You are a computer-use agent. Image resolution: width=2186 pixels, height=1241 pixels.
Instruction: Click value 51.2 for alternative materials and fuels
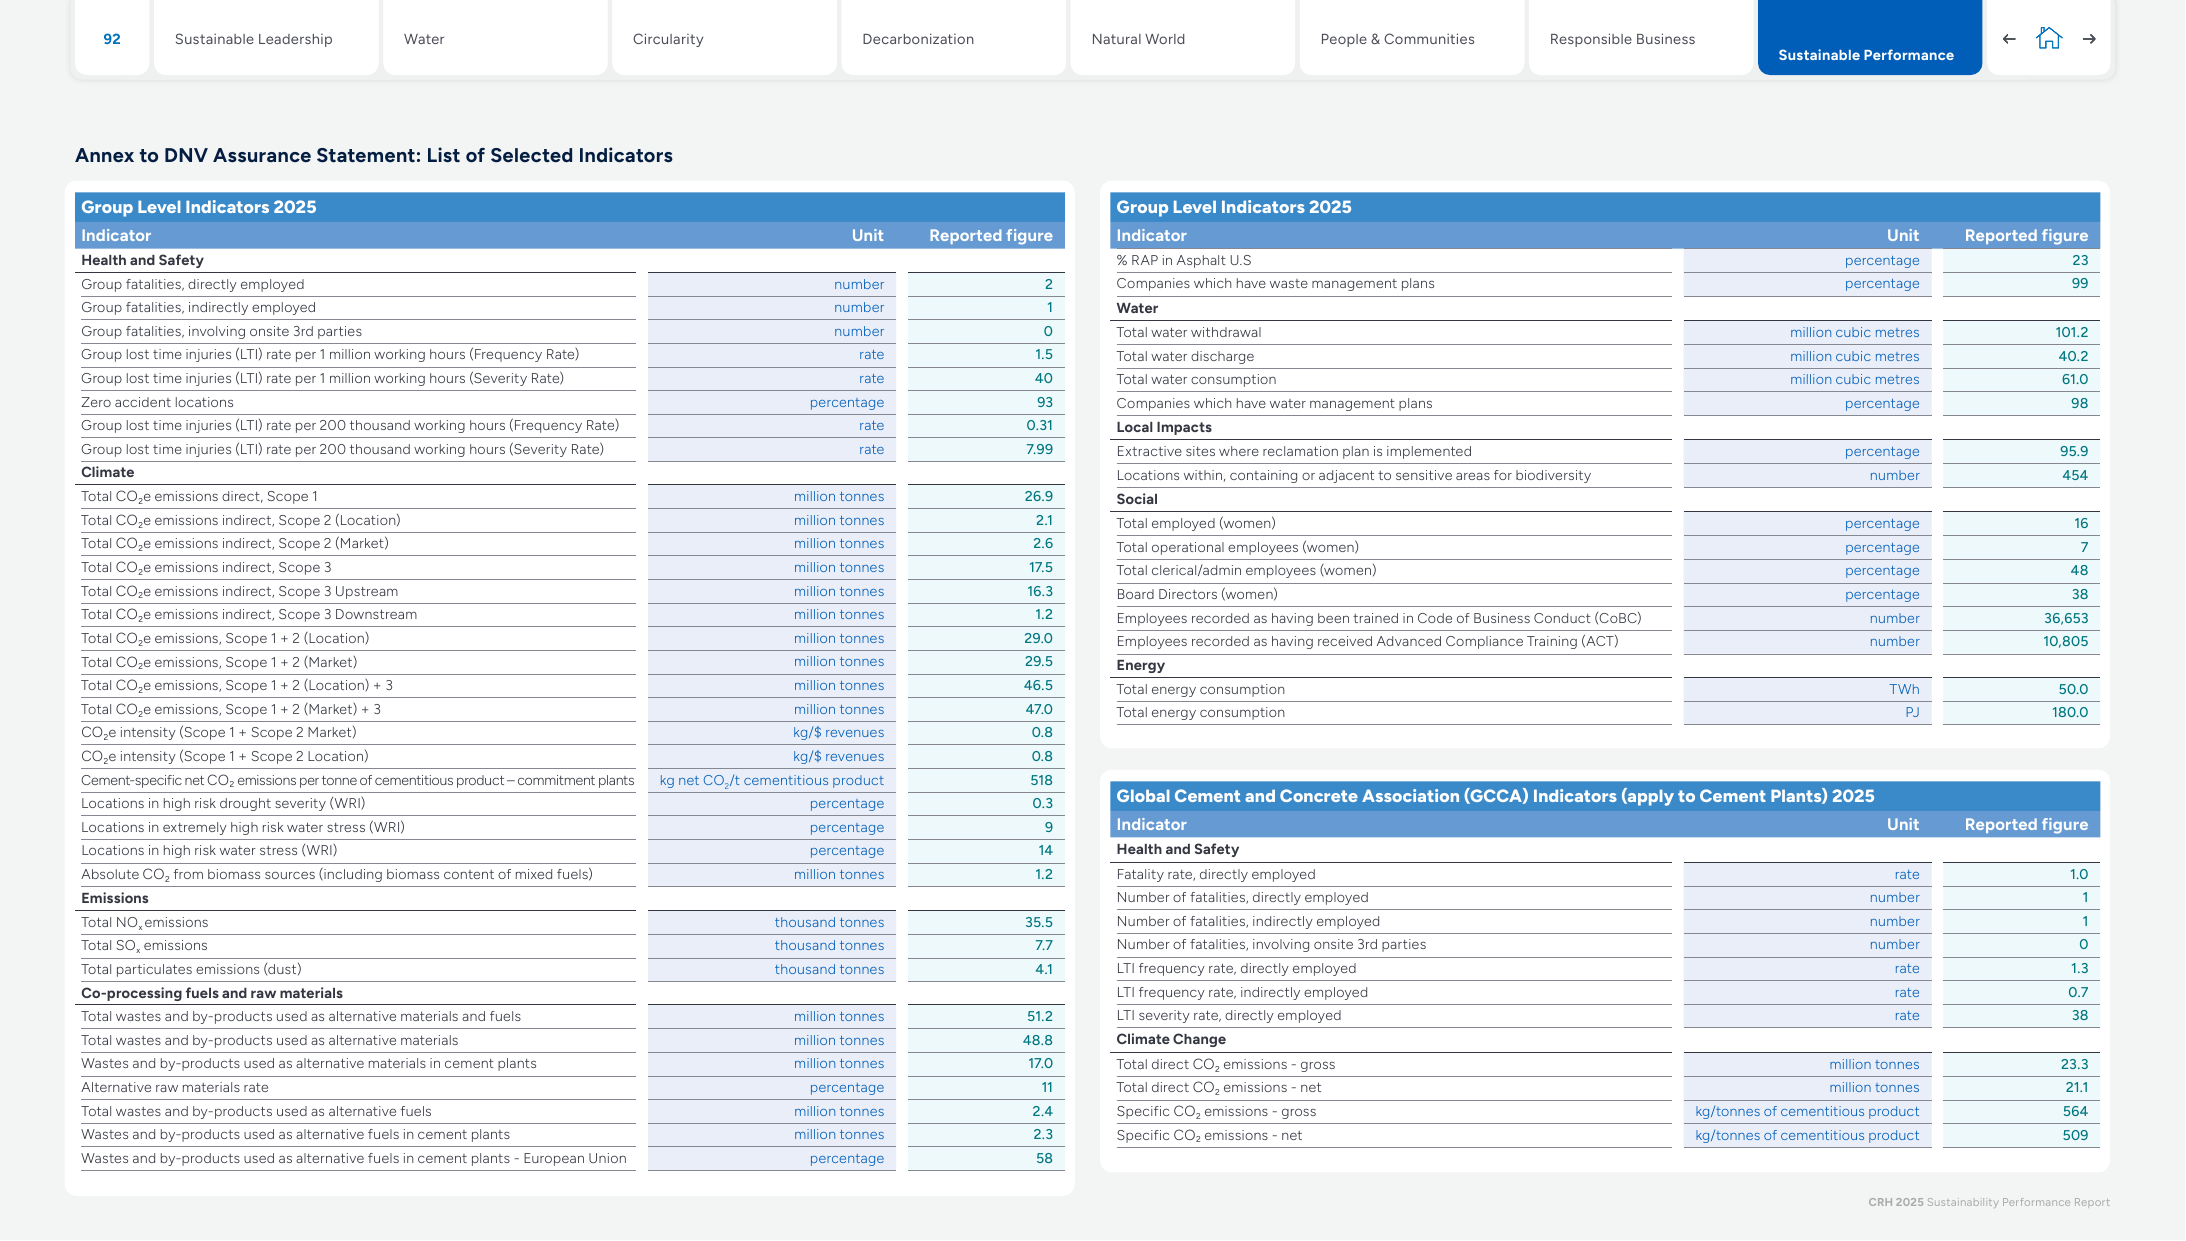(x=1039, y=1016)
